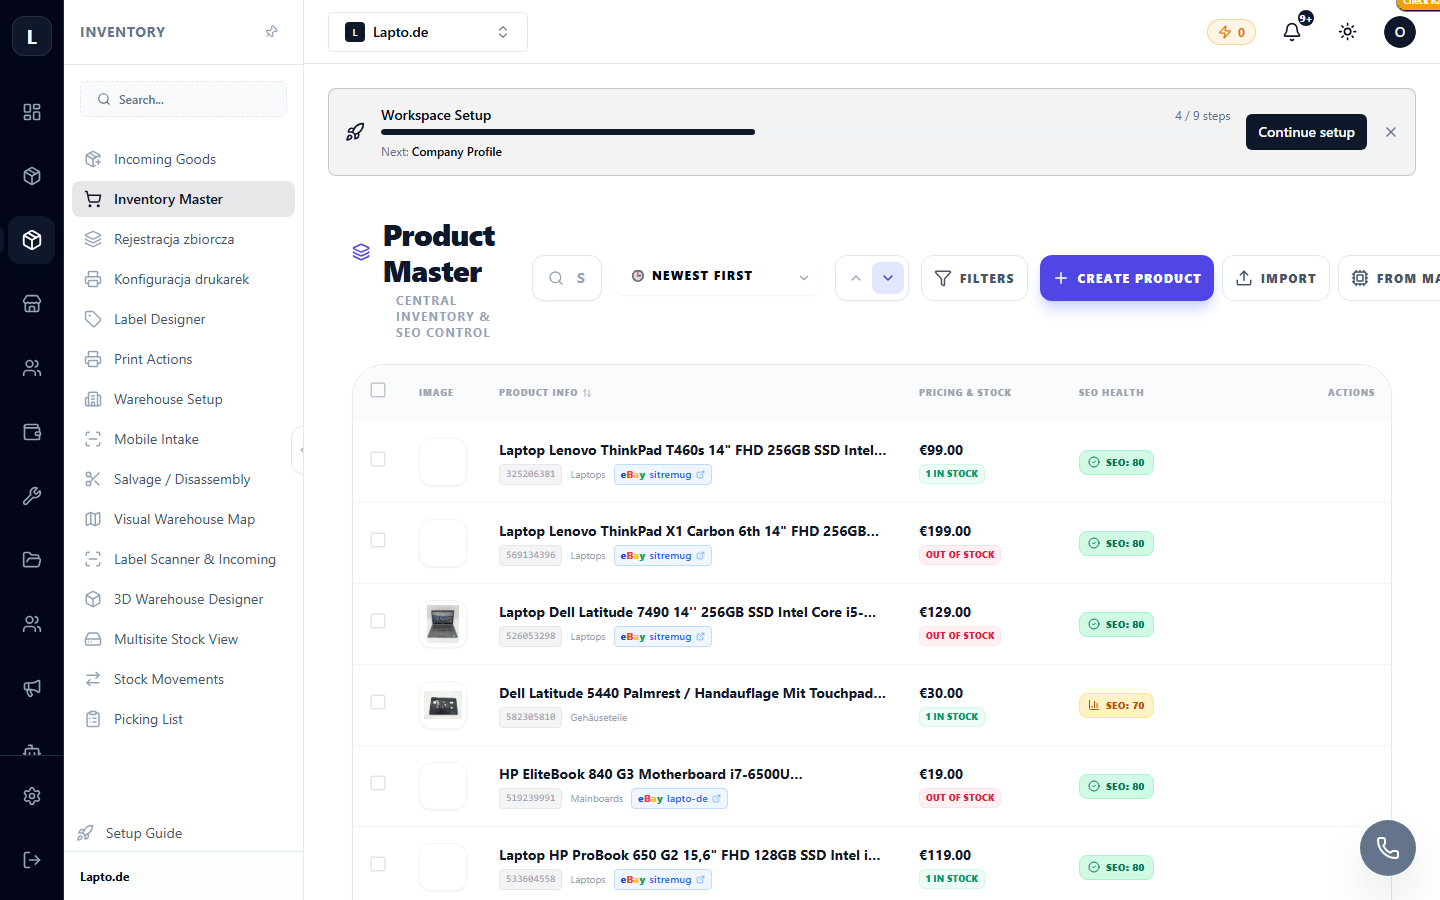Open the wrench tools icon in left rail
The width and height of the screenshot is (1440, 900).
pos(32,496)
